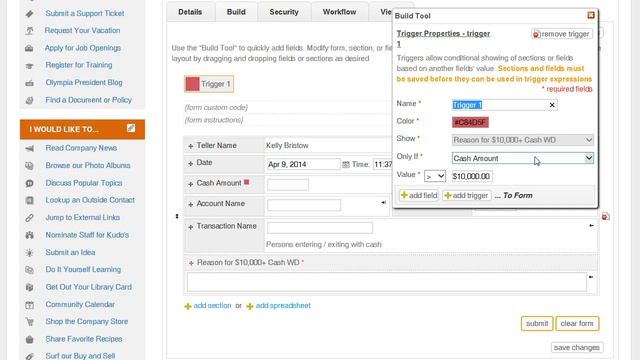This screenshot has width=640, height=360.
Task: Click the Transaction Name input box
Action: pyautogui.click(x=320, y=228)
